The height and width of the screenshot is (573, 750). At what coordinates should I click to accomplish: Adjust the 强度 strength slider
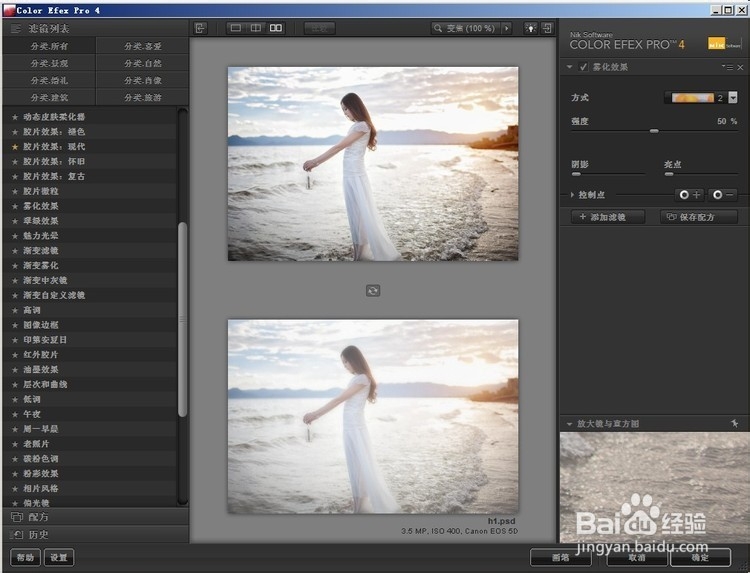click(654, 131)
